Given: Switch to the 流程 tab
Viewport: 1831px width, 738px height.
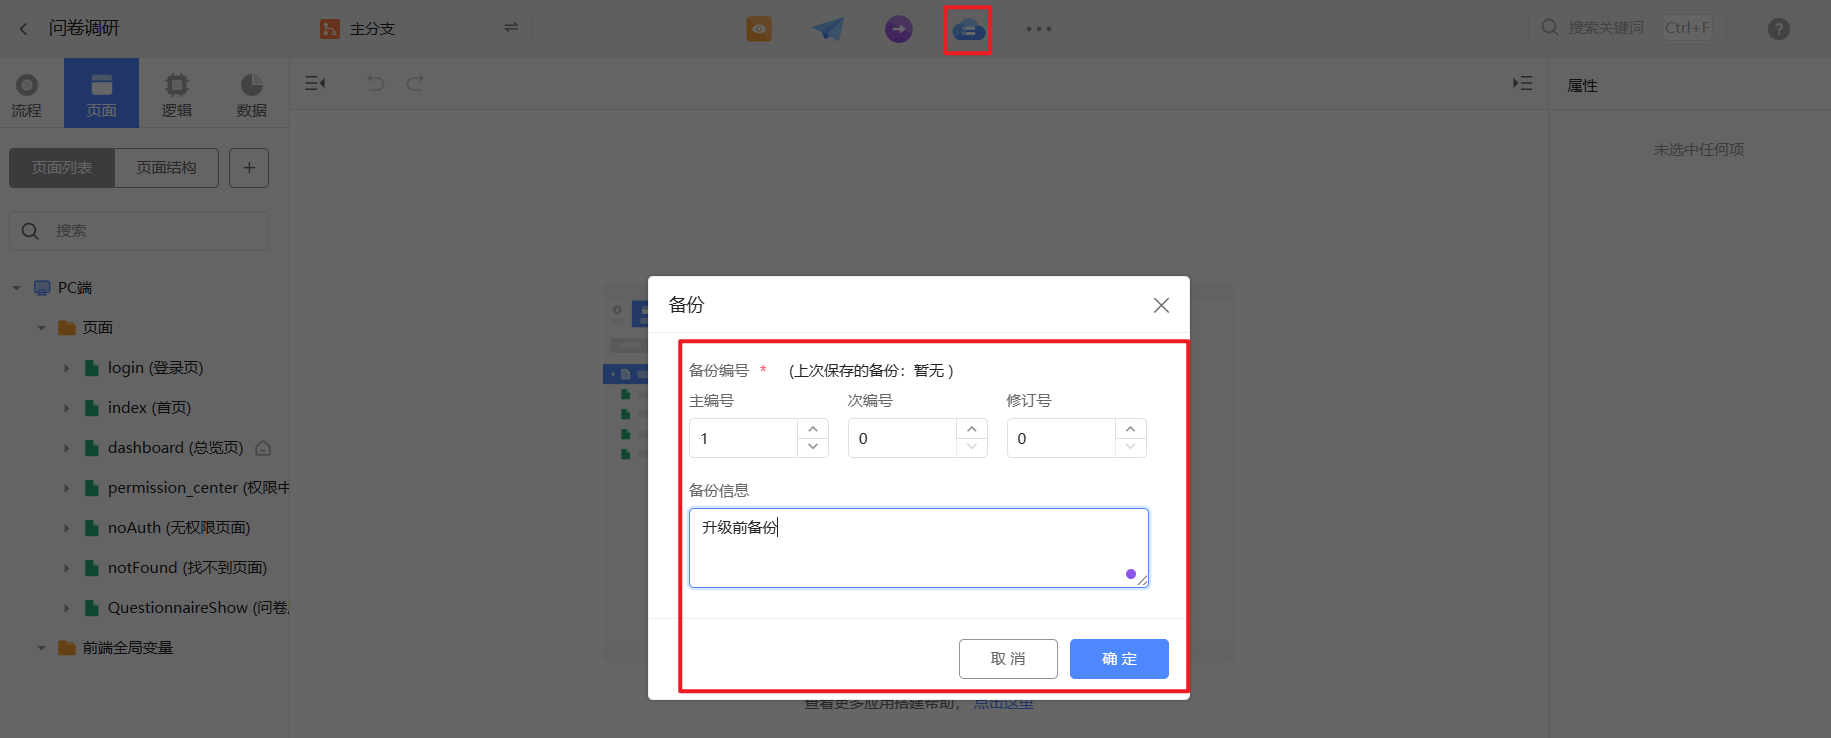Looking at the screenshot, I should pos(27,94).
